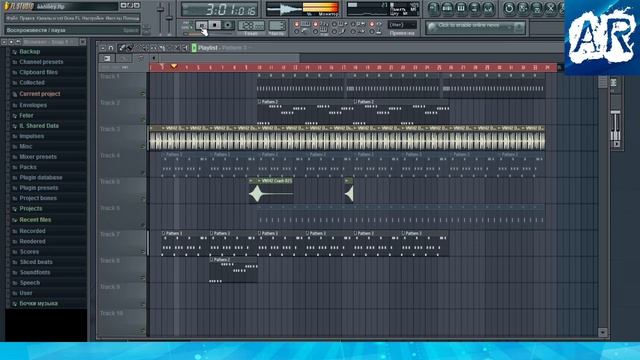Image resolution: width=640 pixels, height=360 pixels.
Task: Select the playlist Draw pencil tool
Action: [x=122, y=48]
